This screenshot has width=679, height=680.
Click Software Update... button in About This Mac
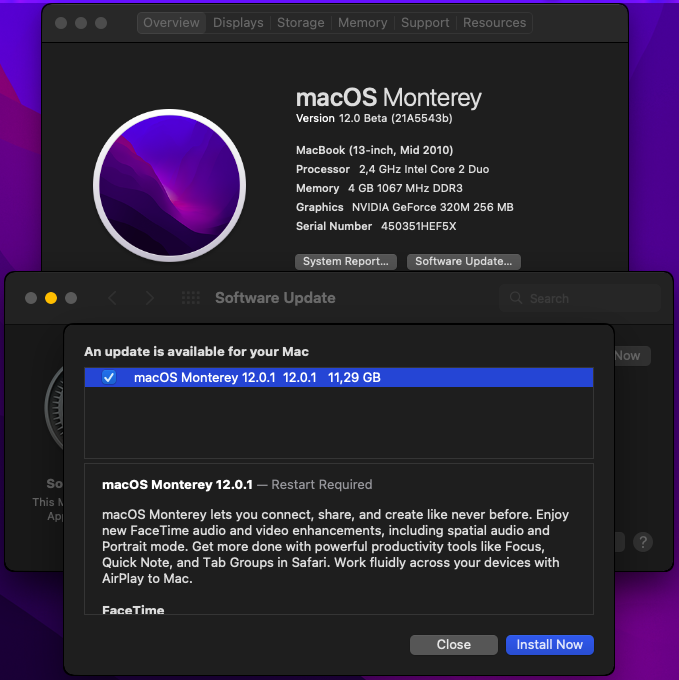(x=464, y=262)
